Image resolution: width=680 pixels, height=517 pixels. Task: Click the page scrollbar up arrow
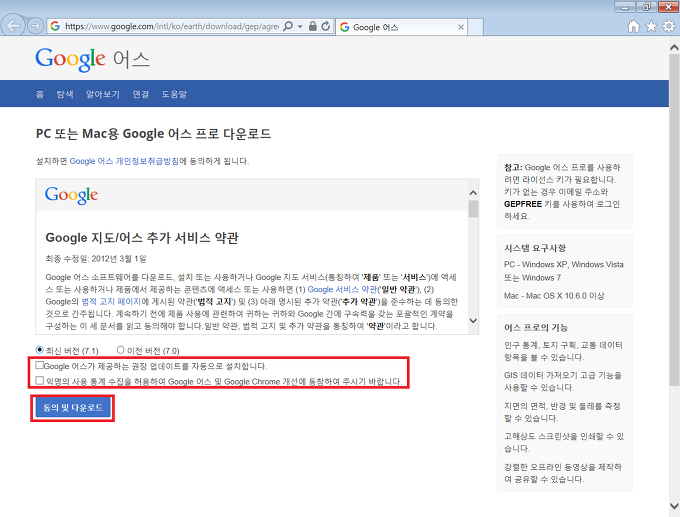[x=674, y=46]
